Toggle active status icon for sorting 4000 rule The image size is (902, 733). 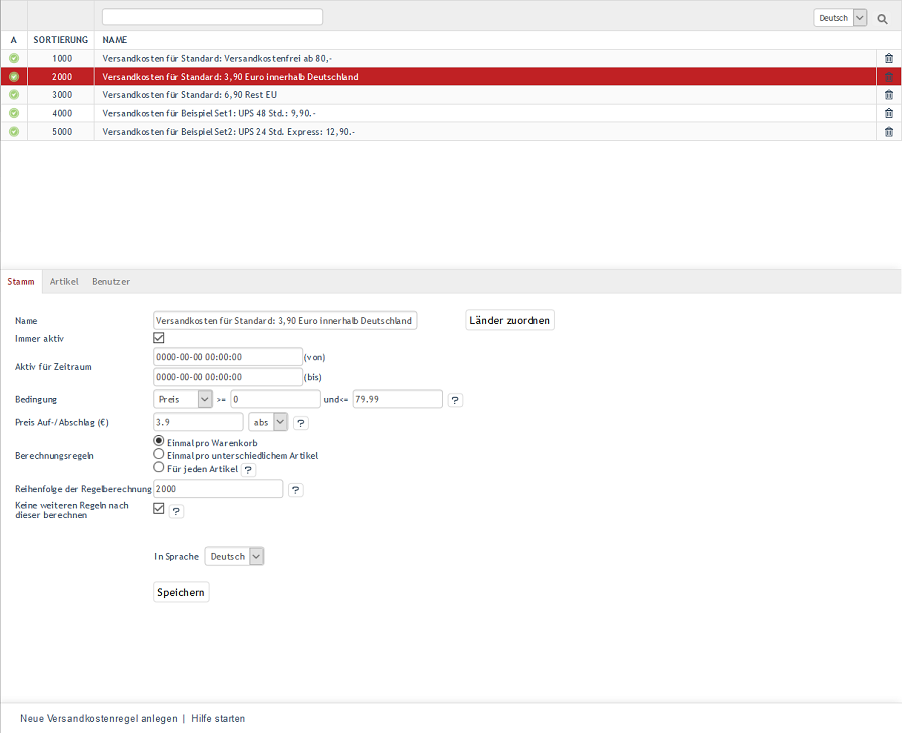(14, 113)
